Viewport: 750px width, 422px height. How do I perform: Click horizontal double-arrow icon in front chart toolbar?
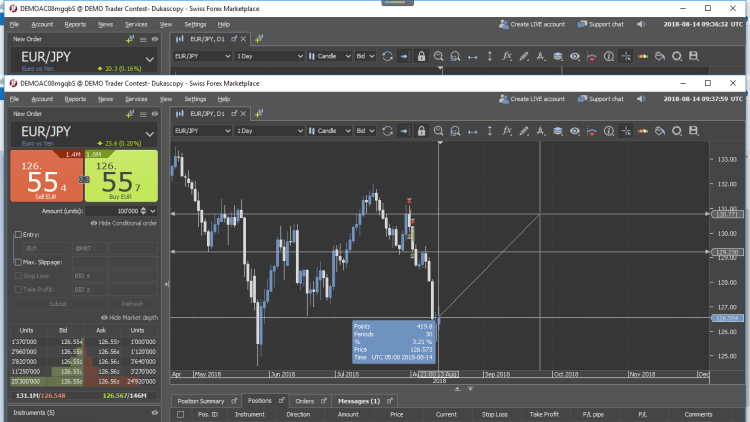tap(473, 131)
